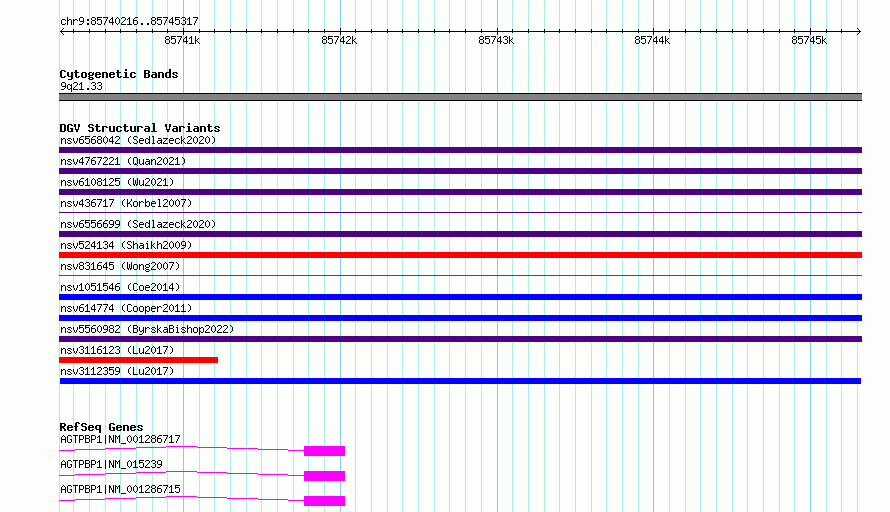Viewport: 890px width, 512px height.
Task: Open variant nsv6568042 (Sedlazeck2020) label
Action: pos(138,140)
